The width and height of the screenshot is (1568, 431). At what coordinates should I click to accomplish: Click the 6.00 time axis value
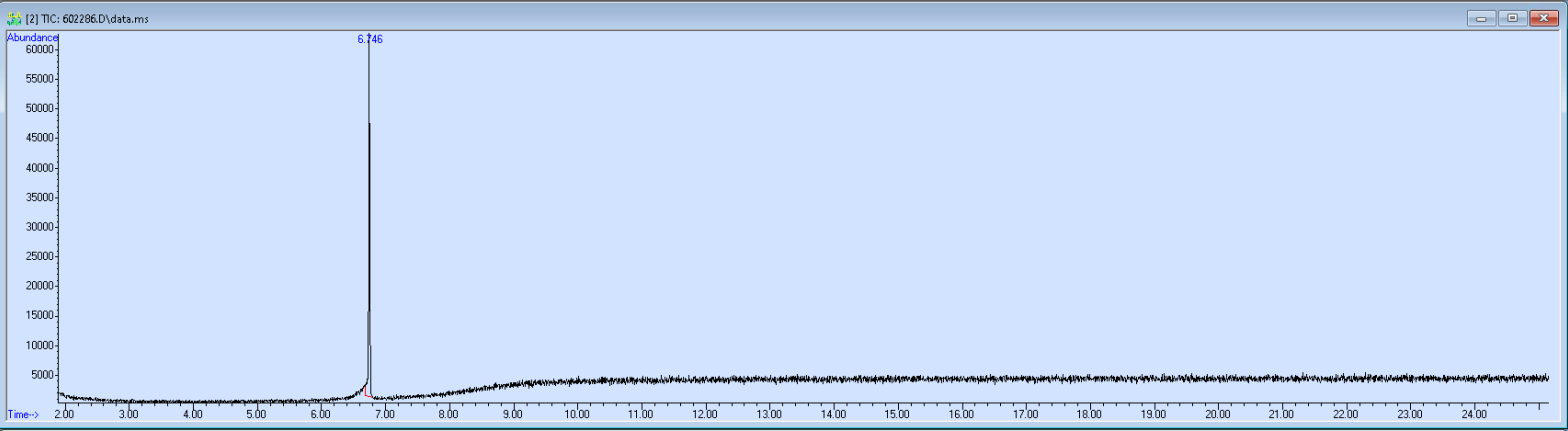point(320,413)
